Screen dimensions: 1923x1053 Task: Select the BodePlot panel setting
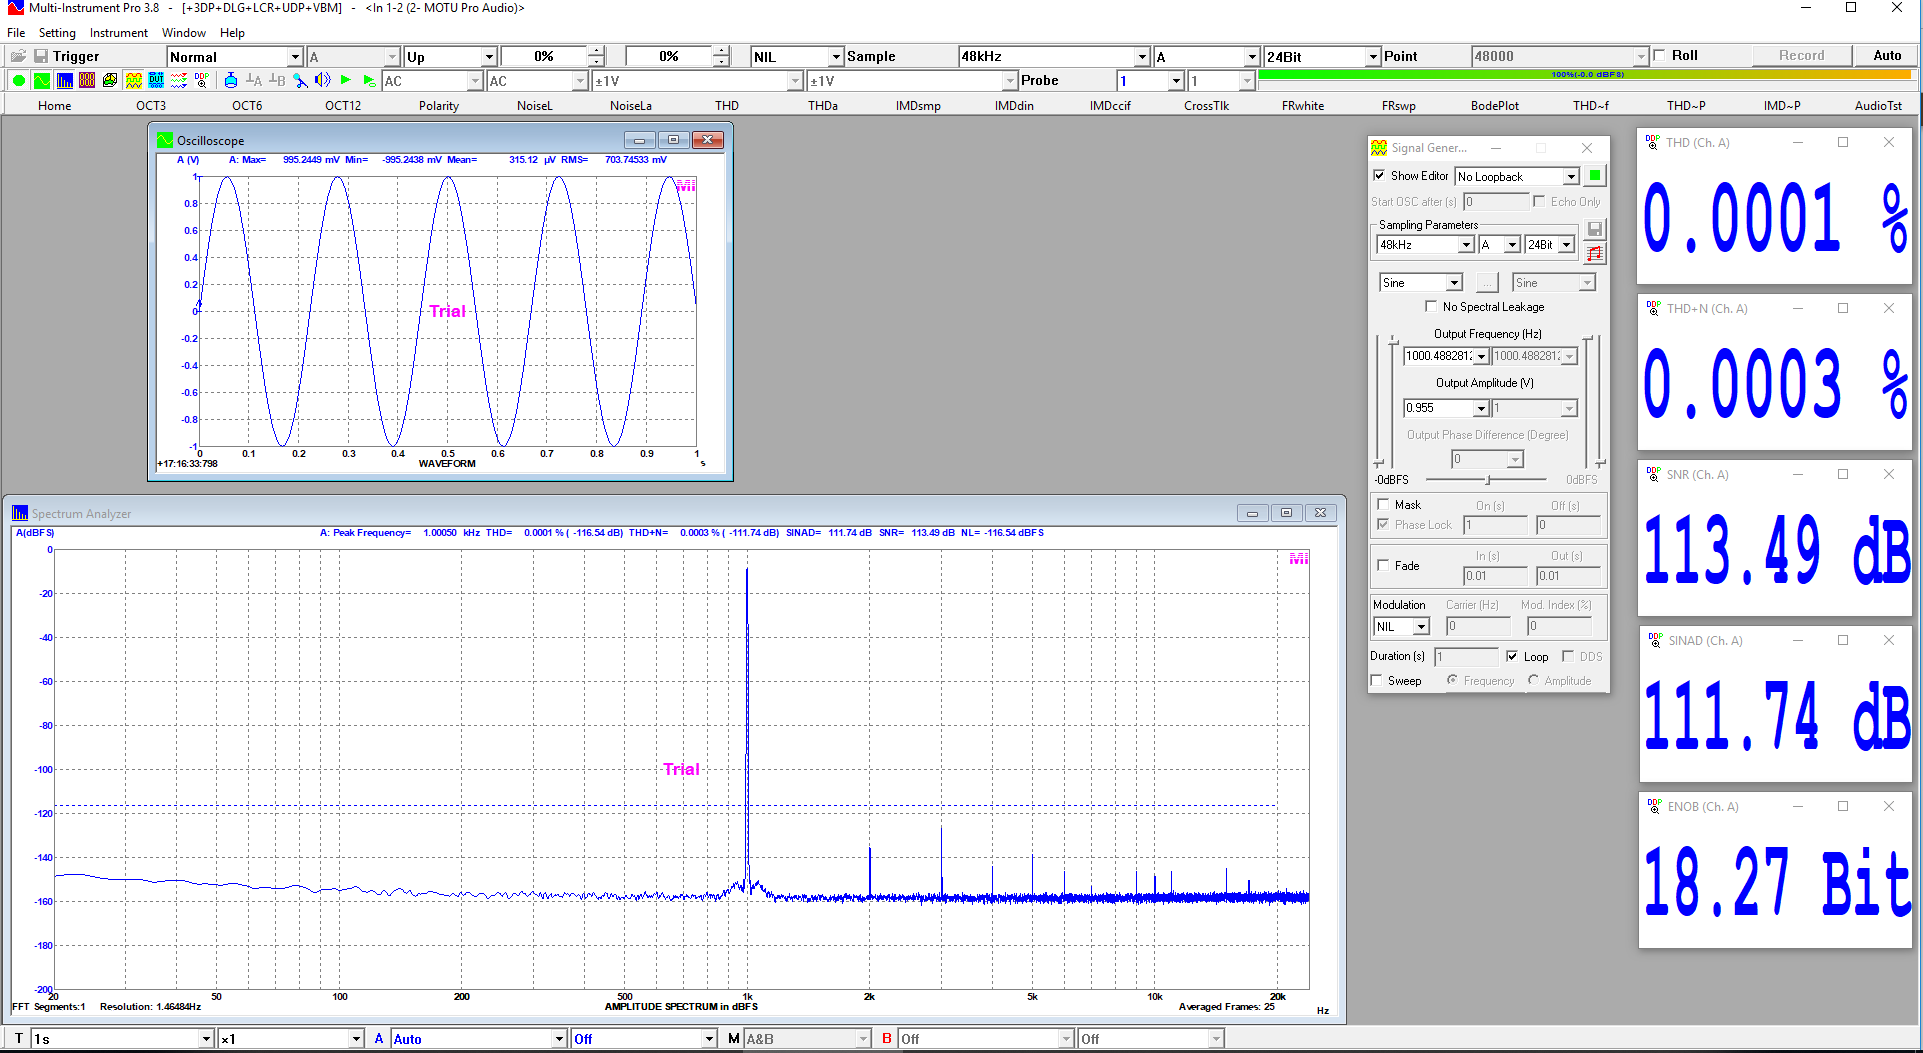pyautogui.click(x=1495, y=105)
